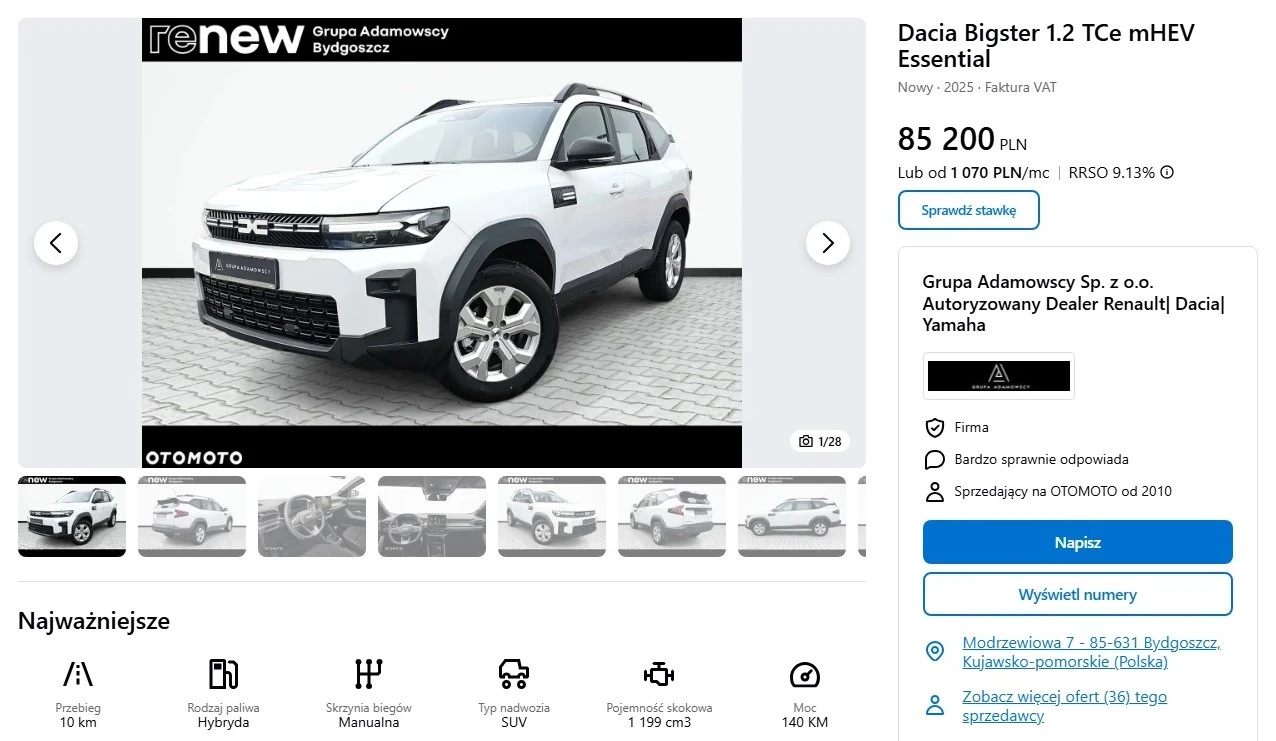Screen dimensions: 1276x741
Task: Click the Grupa Adamowscy dealer logo
Action: pos(999,376)
